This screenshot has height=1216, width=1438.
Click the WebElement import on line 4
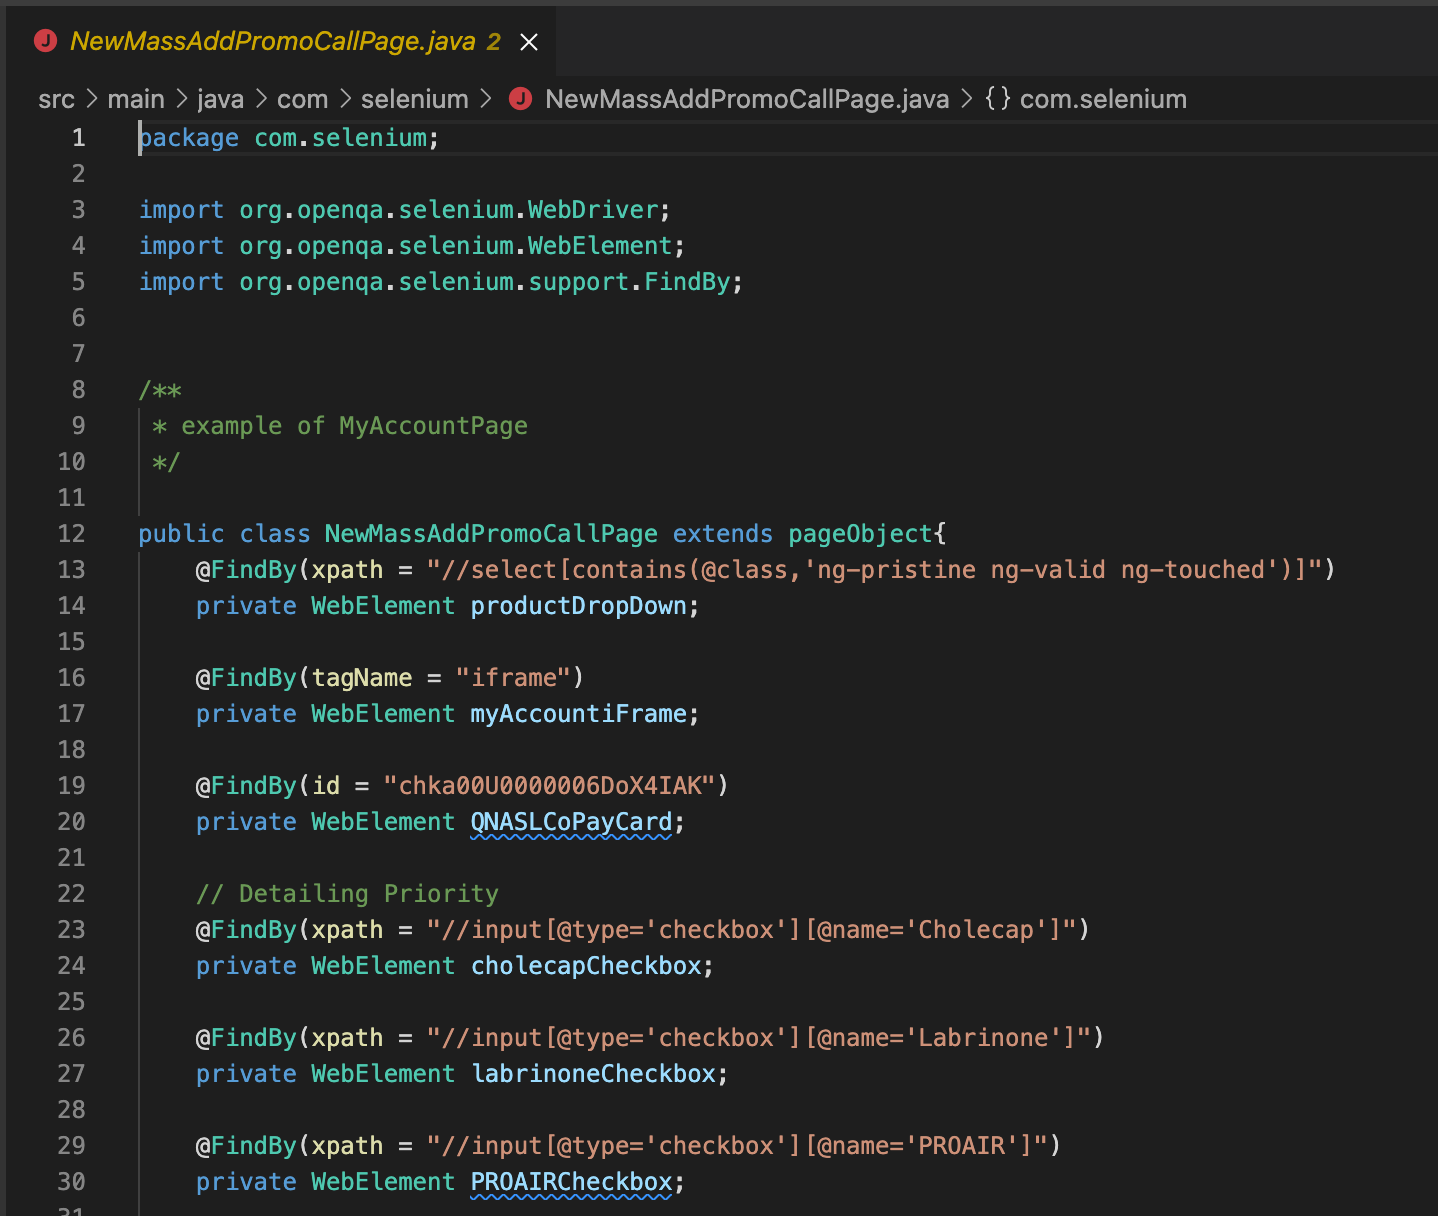[600, 245]
